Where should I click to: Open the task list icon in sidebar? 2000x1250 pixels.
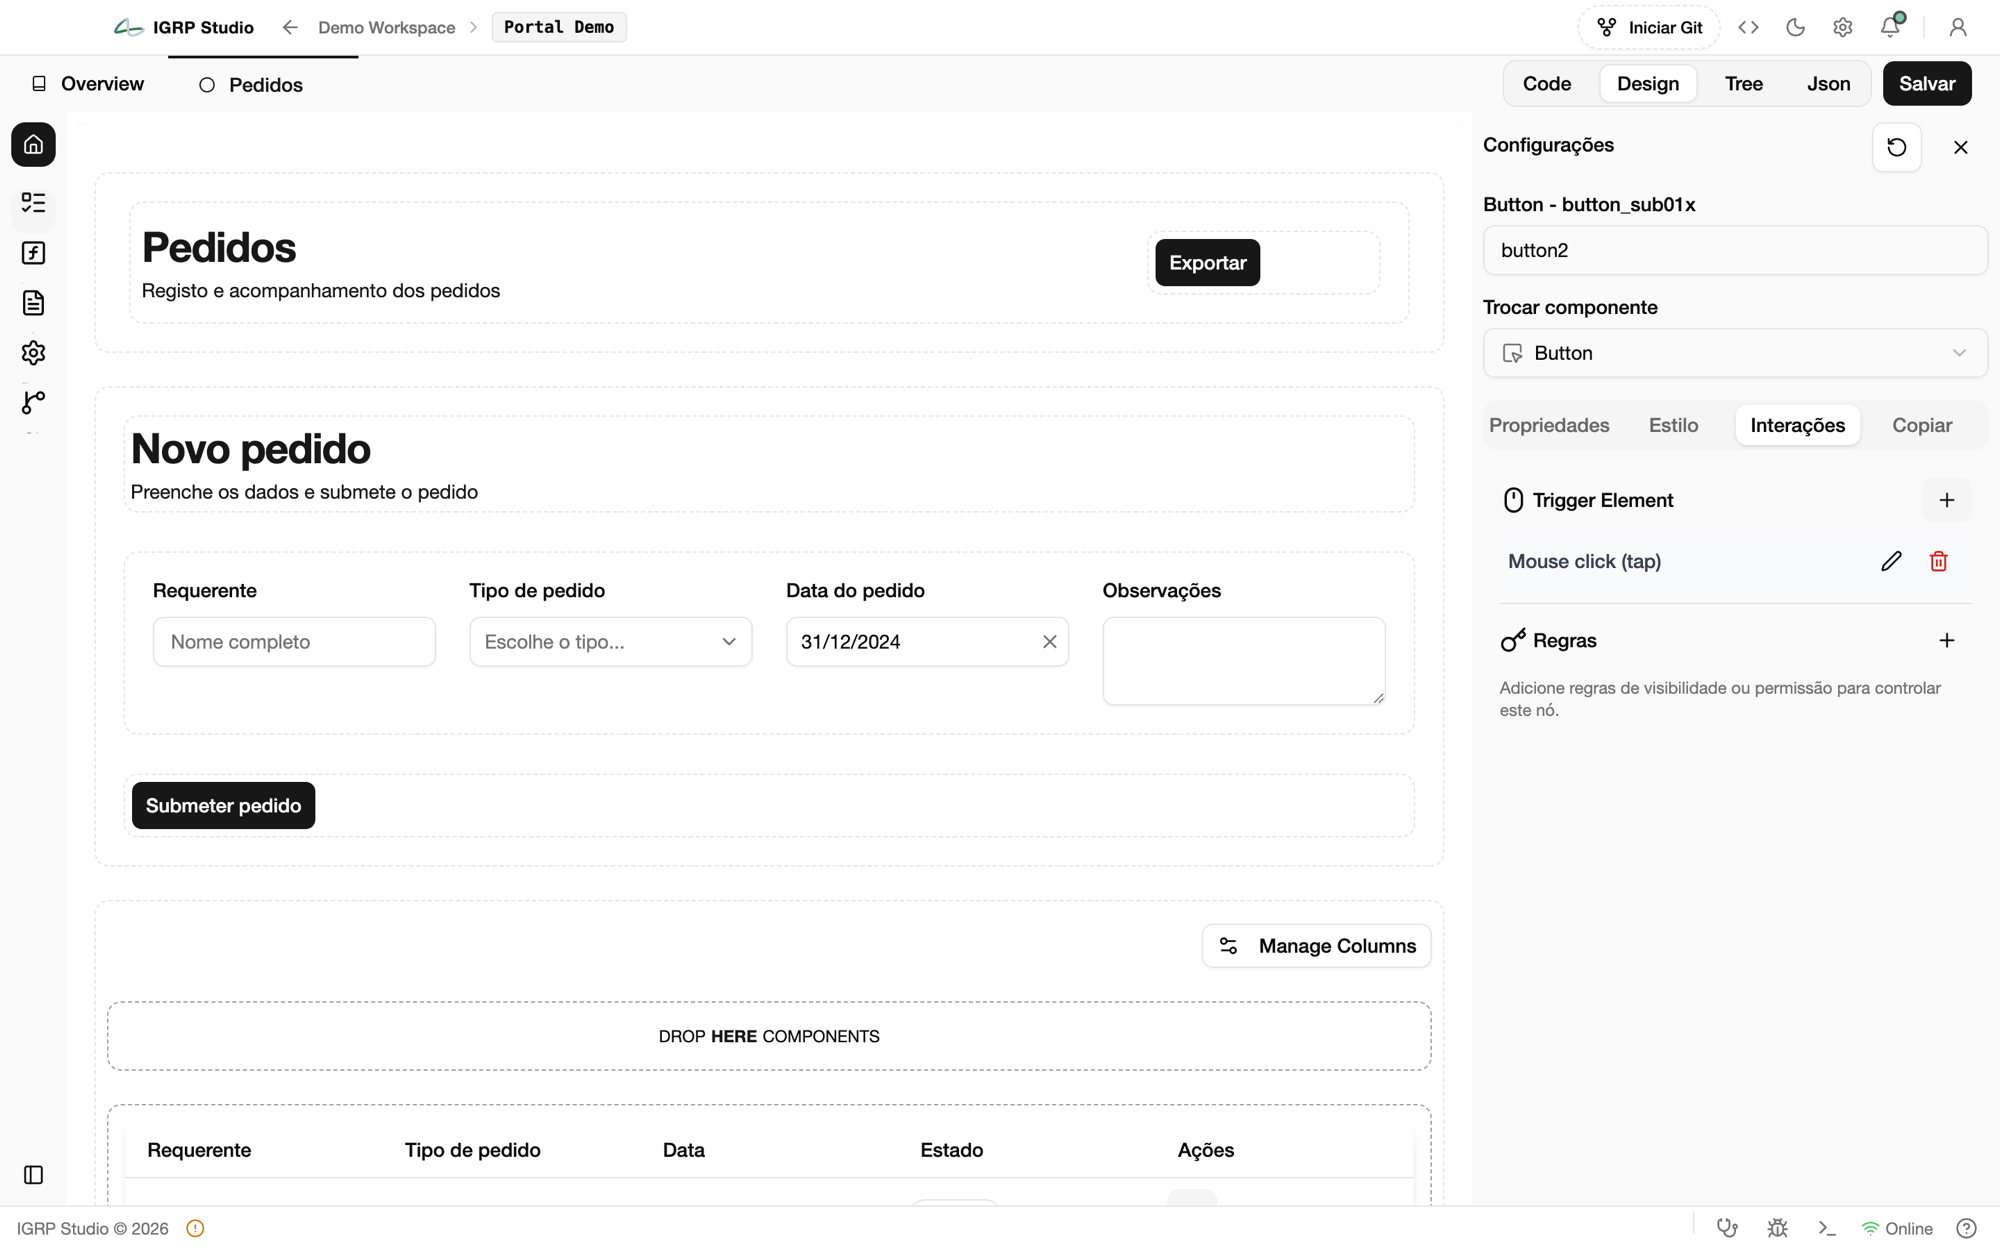coord(33,203)
